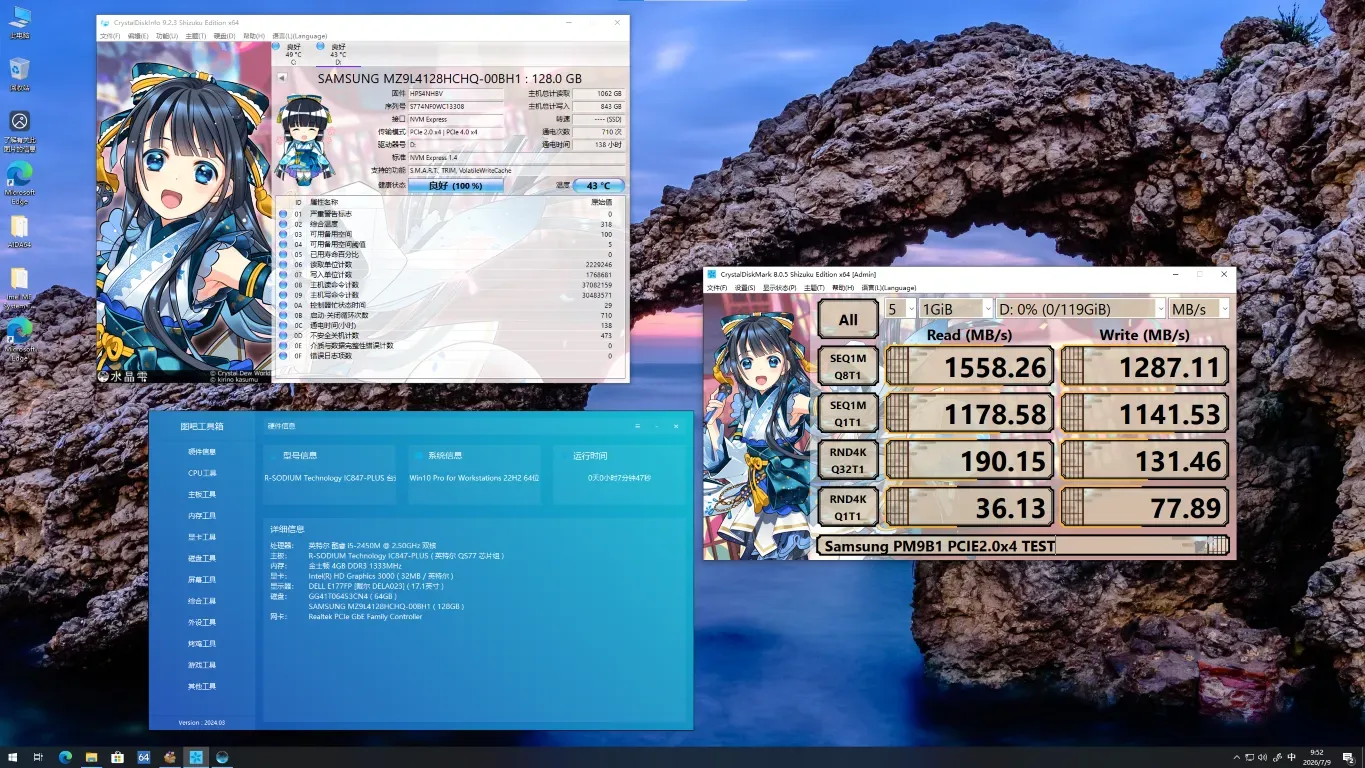Select CPU工具 in toolbox sidebar
This screenshot has height=768, width=1365.
[202, 473]
